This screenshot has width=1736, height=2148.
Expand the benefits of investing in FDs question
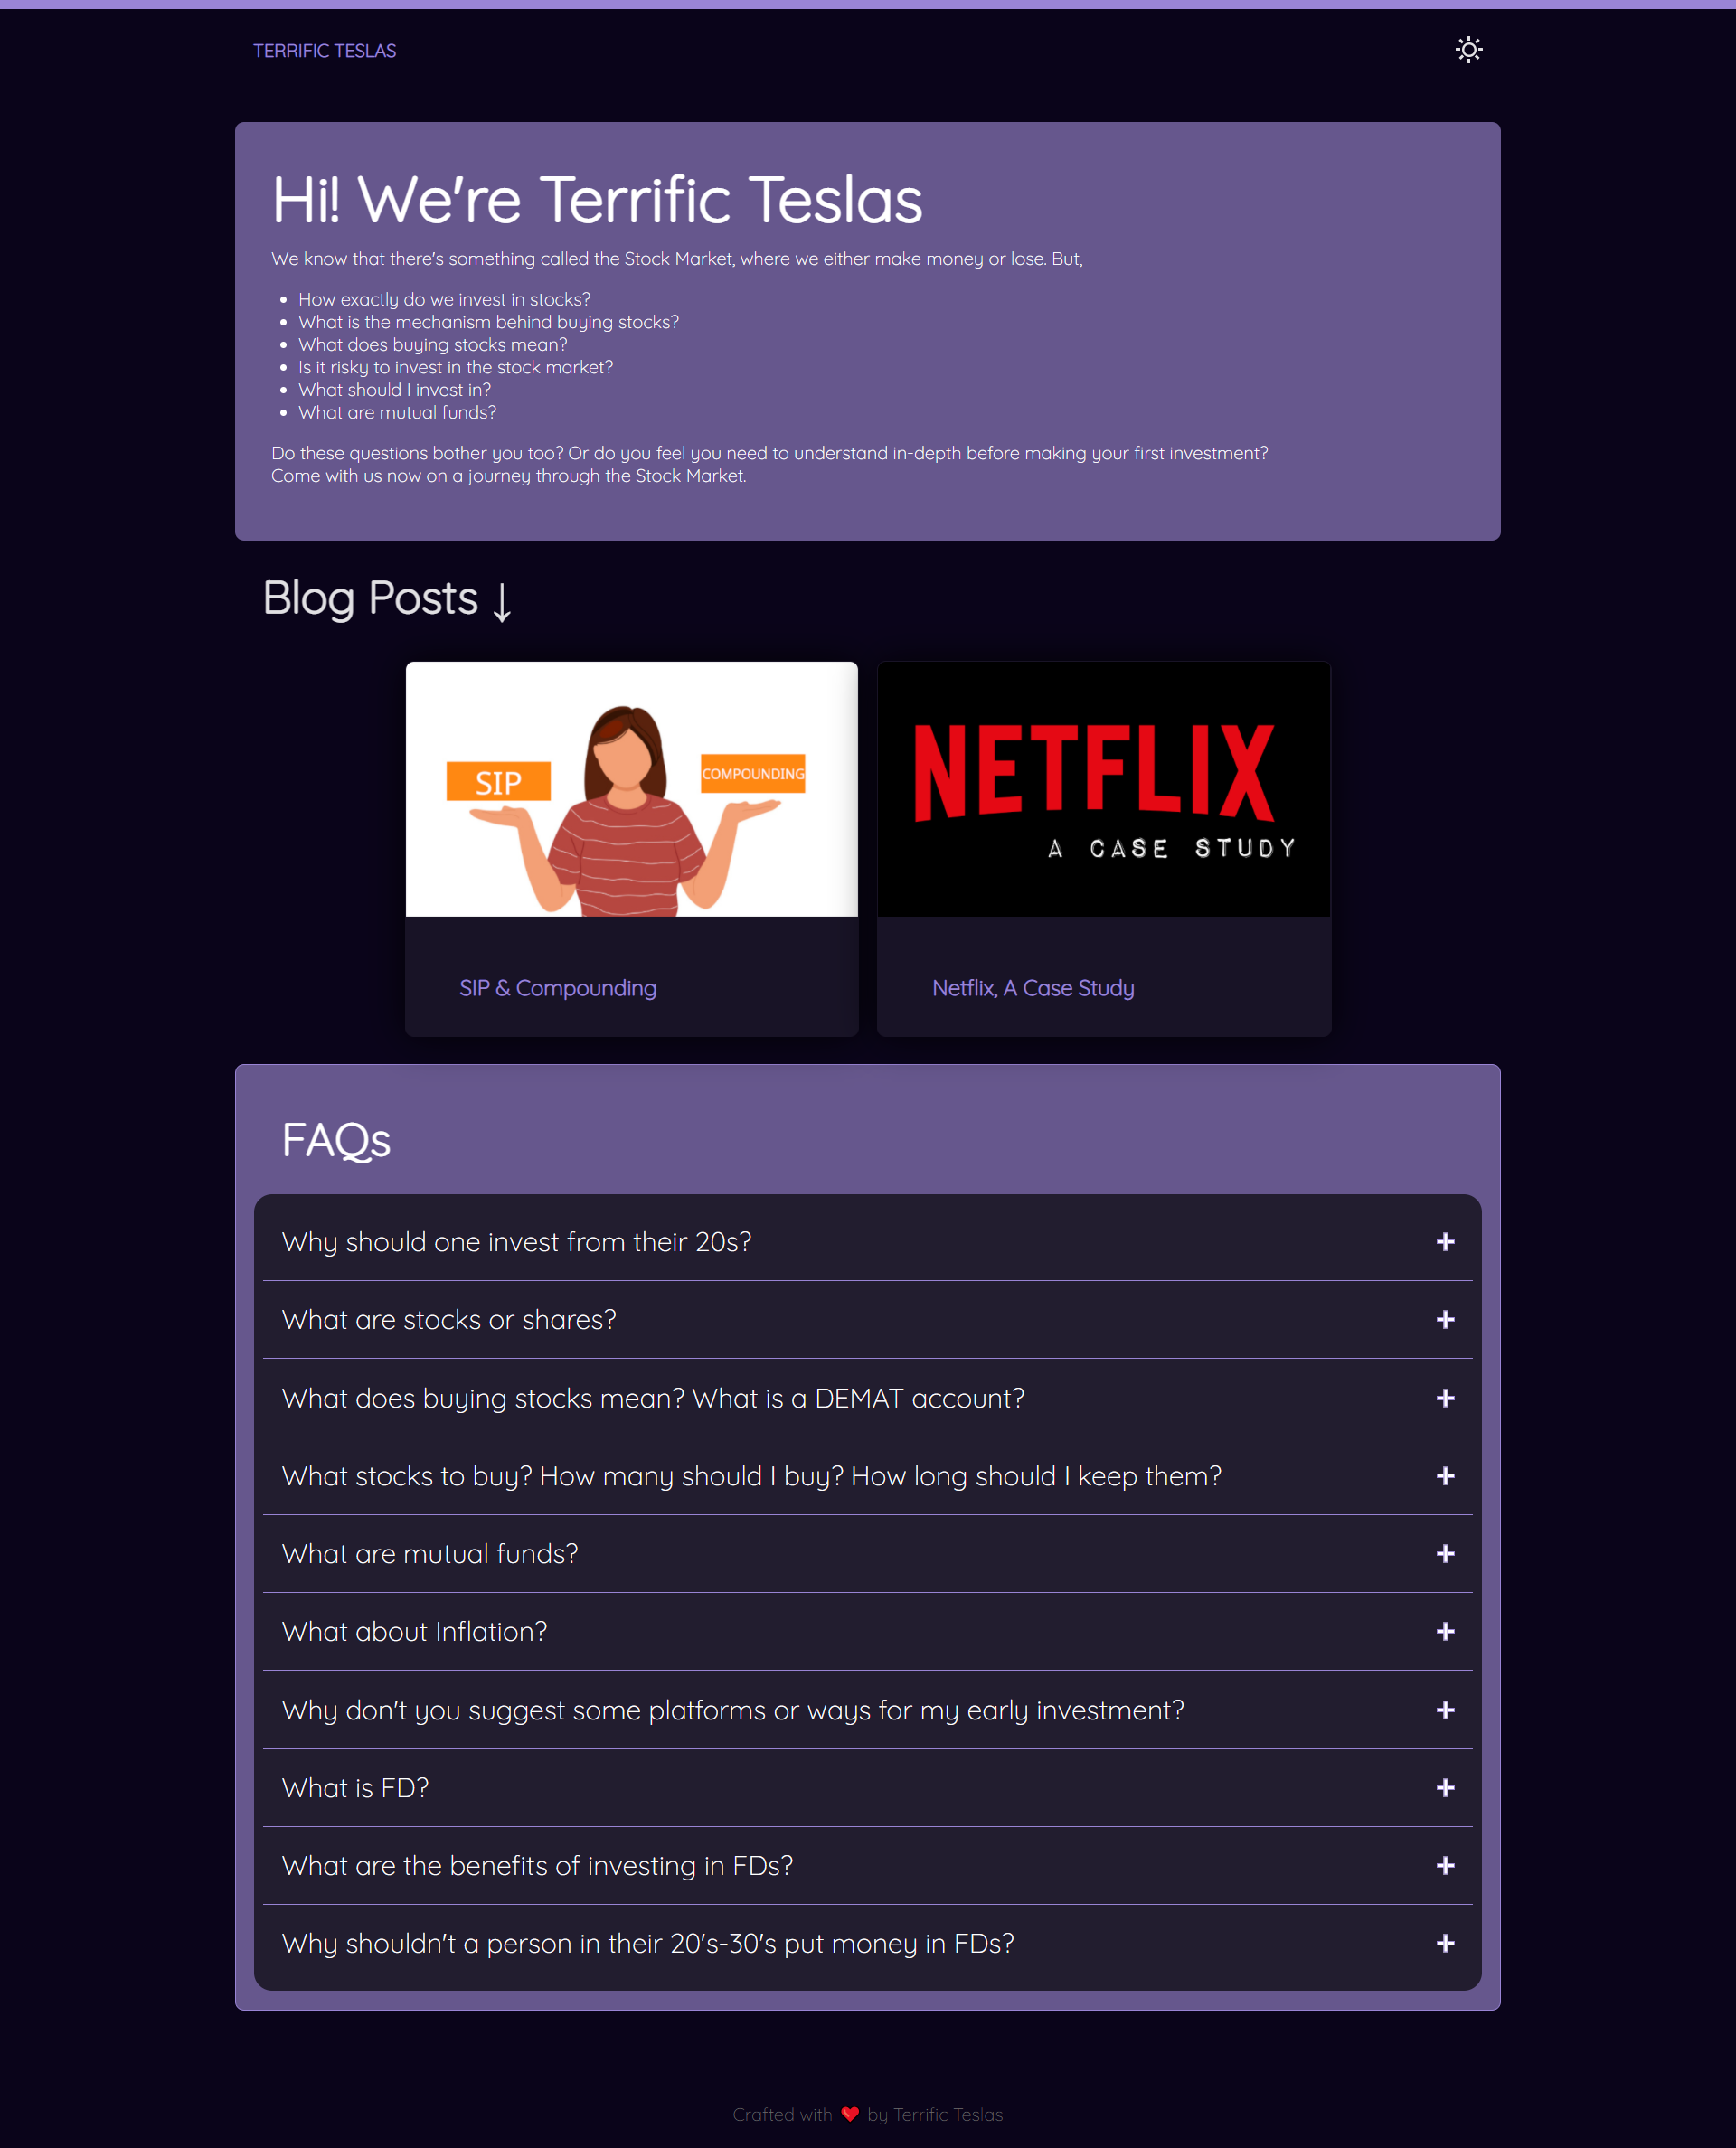tap(537, 1866)
